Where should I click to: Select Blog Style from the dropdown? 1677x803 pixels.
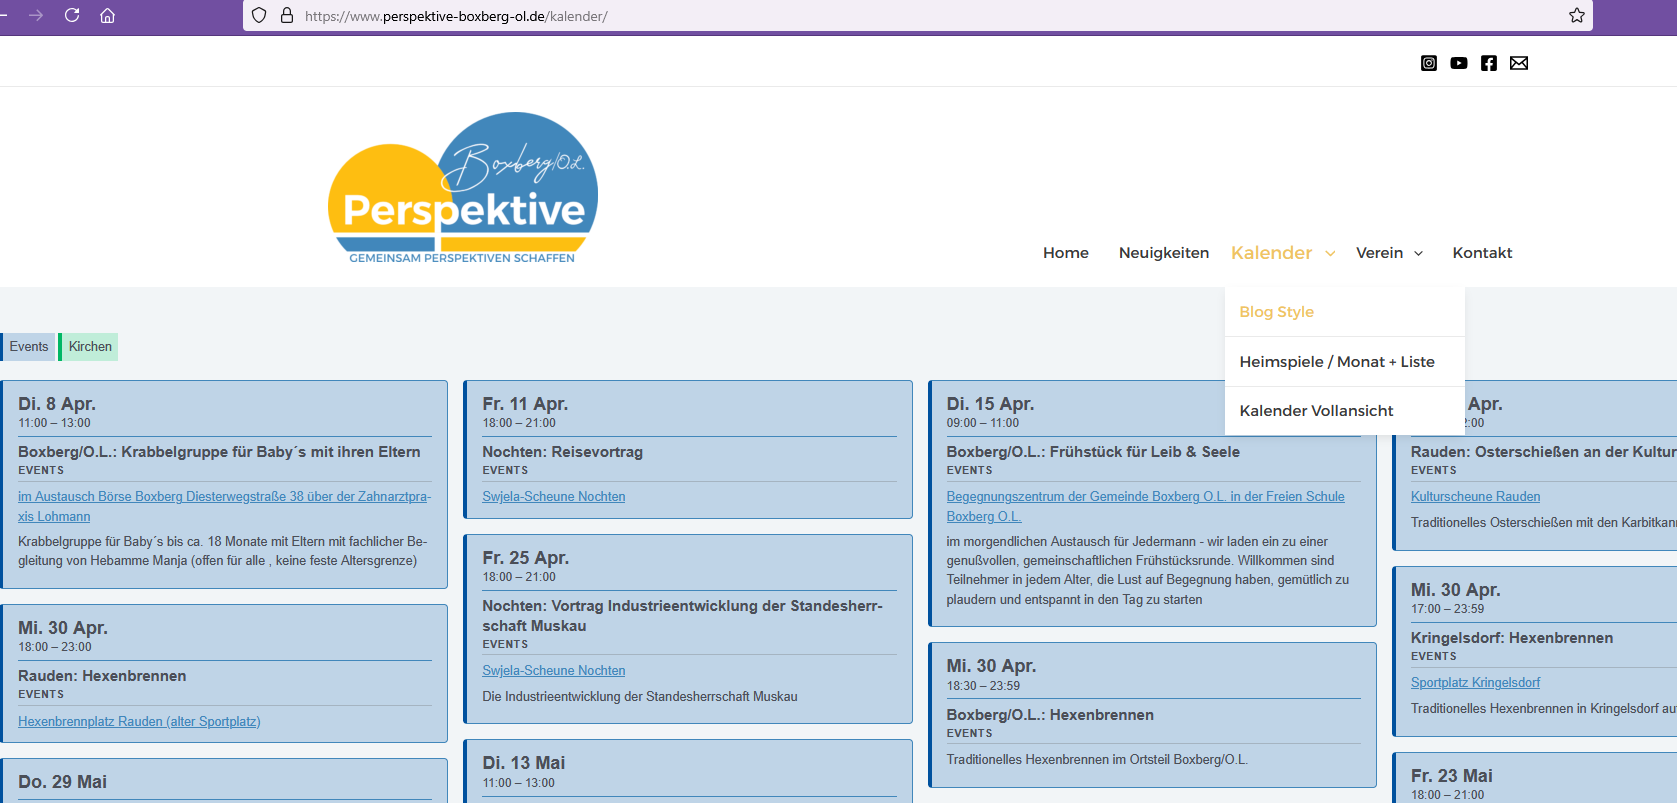tap(1276, 312)
